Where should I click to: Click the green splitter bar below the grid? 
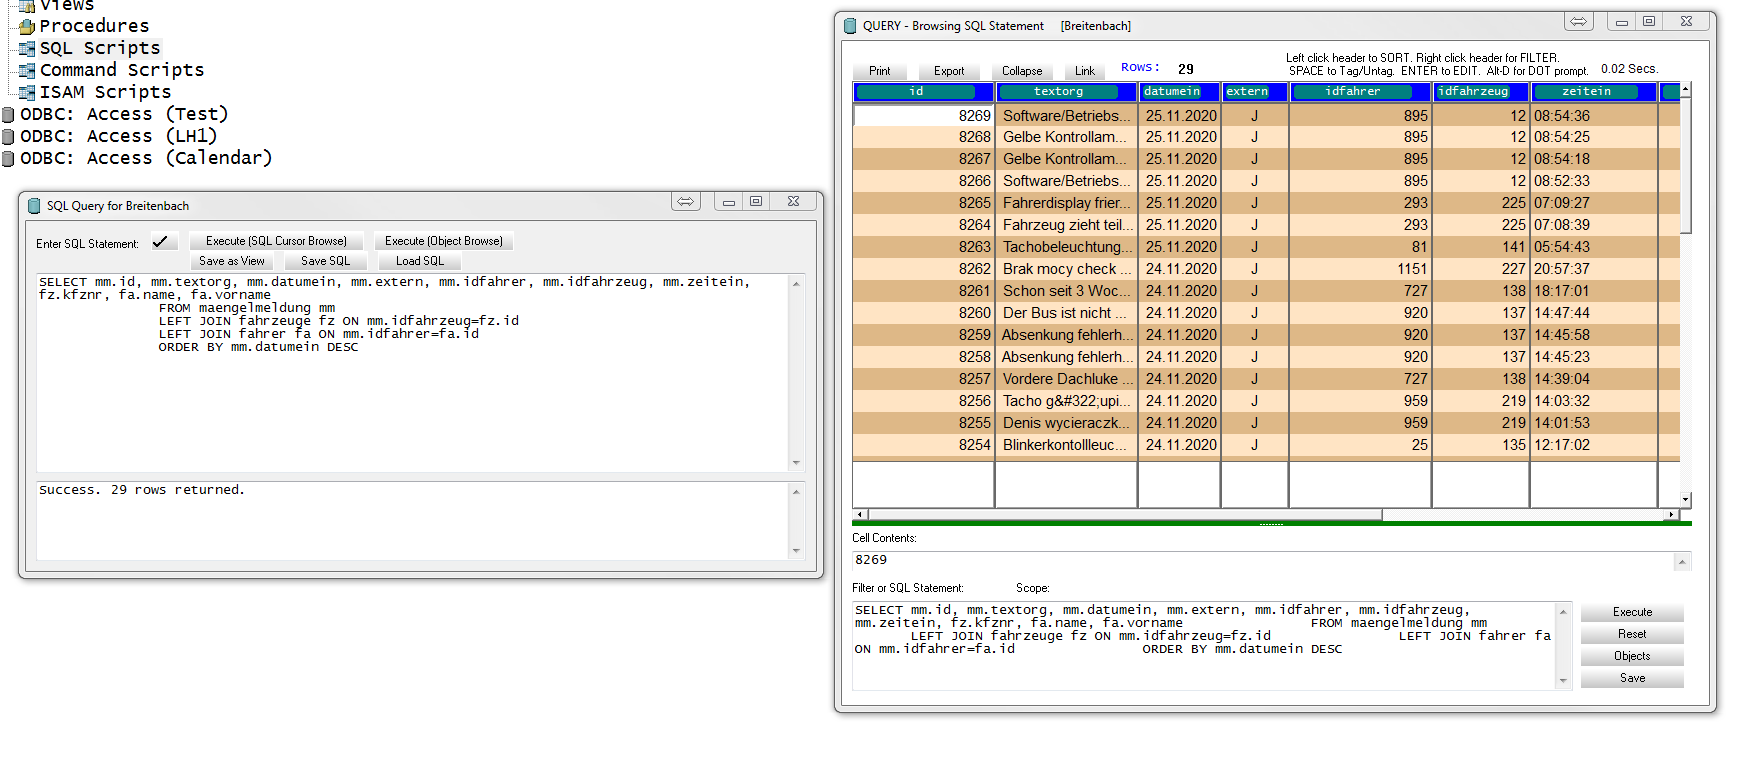point(1270,523)
